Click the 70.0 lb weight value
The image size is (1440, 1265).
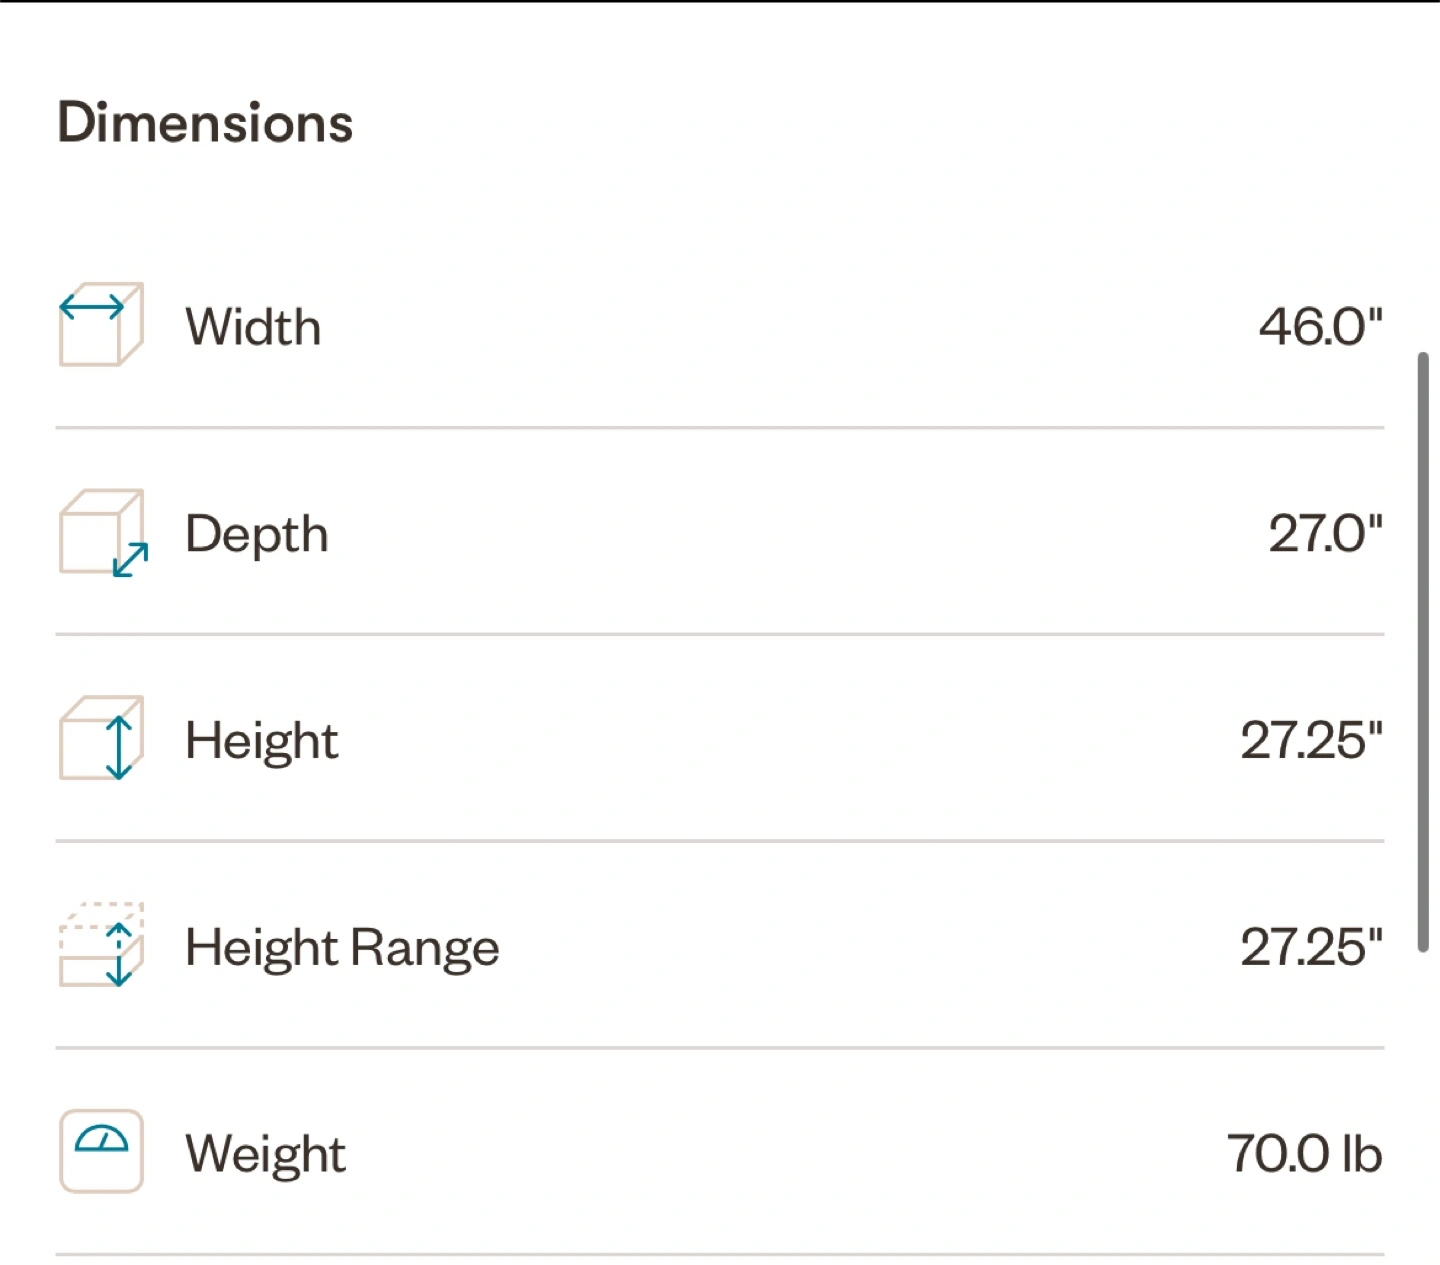[1305, 1153]
